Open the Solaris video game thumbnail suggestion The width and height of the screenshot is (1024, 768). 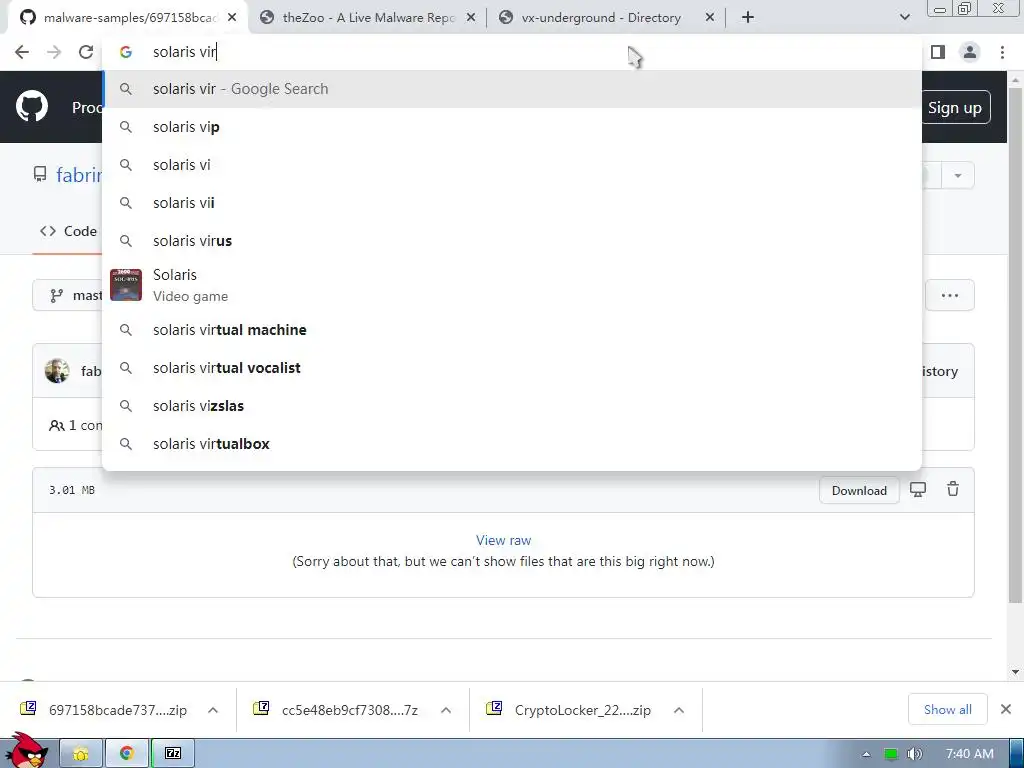(126, 285)
